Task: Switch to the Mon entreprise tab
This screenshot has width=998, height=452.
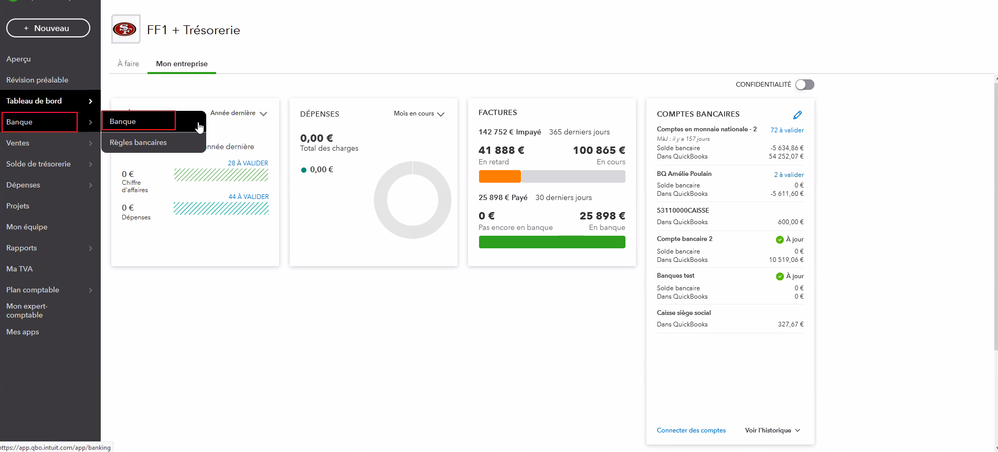Action: [x=181, y=64]
